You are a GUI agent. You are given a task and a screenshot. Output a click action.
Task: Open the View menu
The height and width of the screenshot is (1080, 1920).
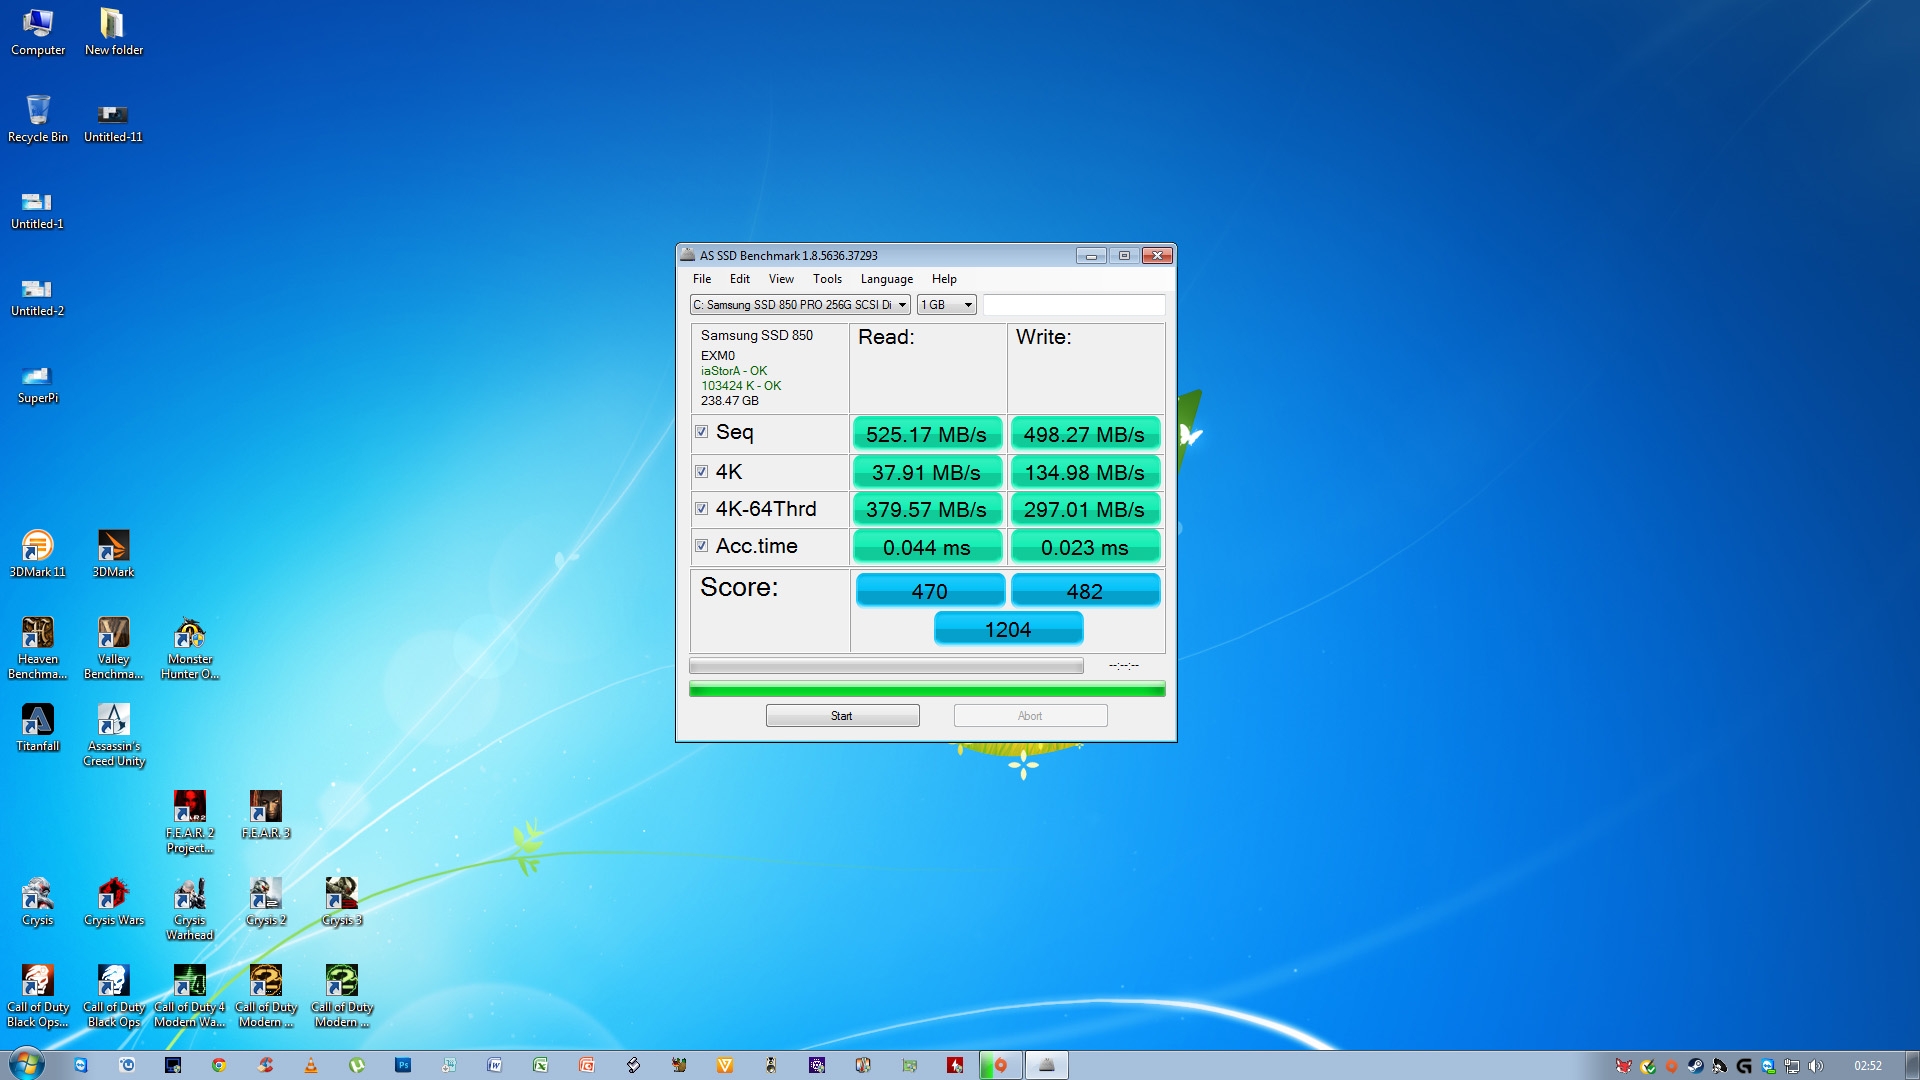click(781, 279)
